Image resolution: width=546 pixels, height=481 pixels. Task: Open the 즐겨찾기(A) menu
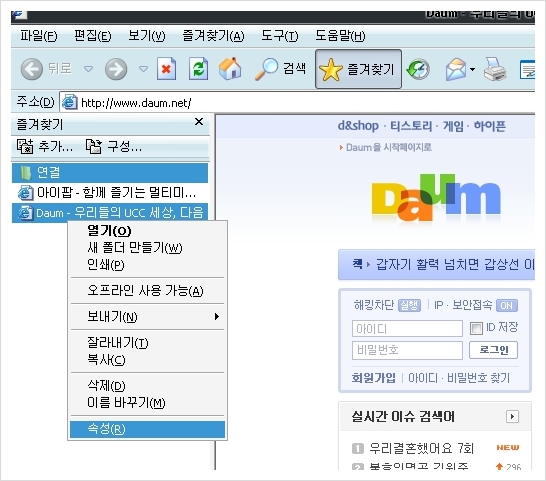(213, 36)
